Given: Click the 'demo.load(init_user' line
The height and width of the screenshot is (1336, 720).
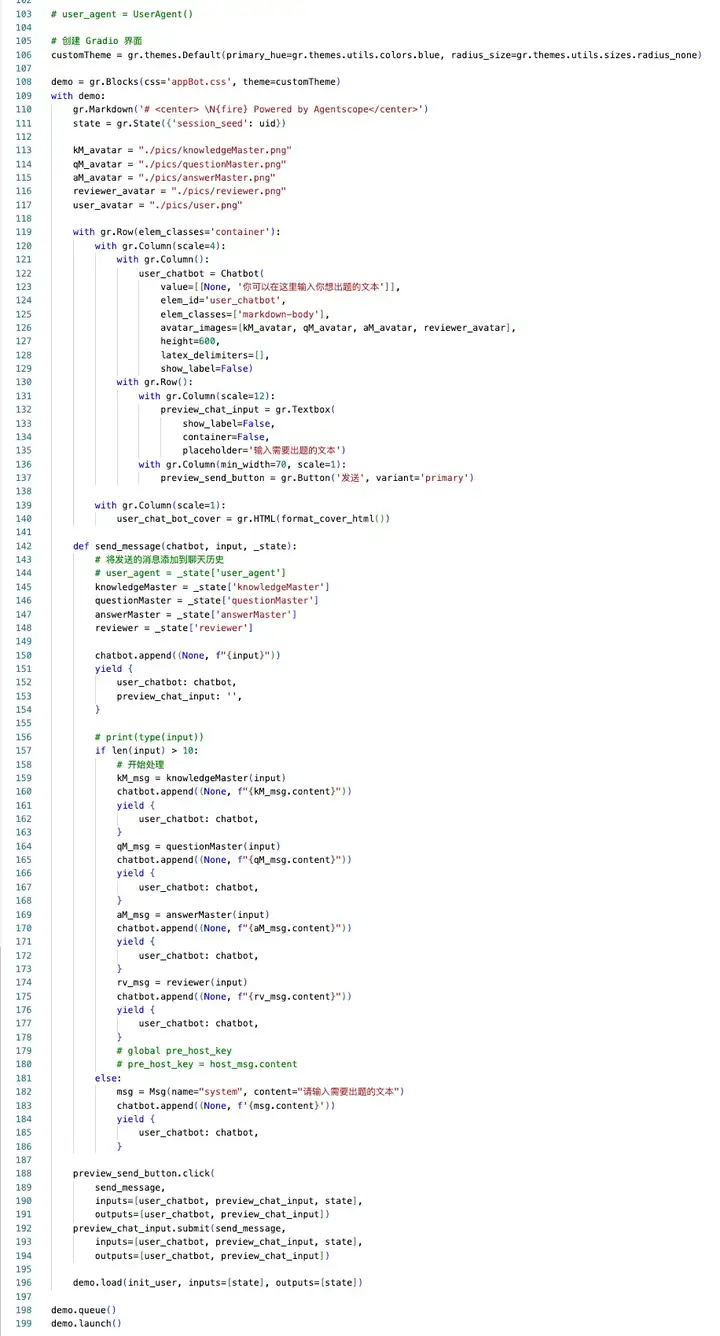Looking at the screenshot, I should 217,1281.
